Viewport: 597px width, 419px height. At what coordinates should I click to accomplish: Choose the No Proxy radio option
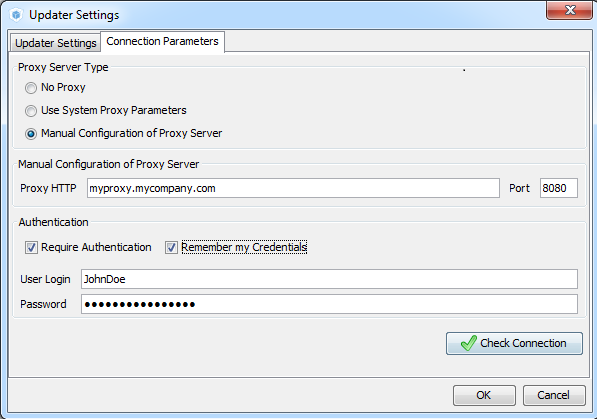point(31,88)
